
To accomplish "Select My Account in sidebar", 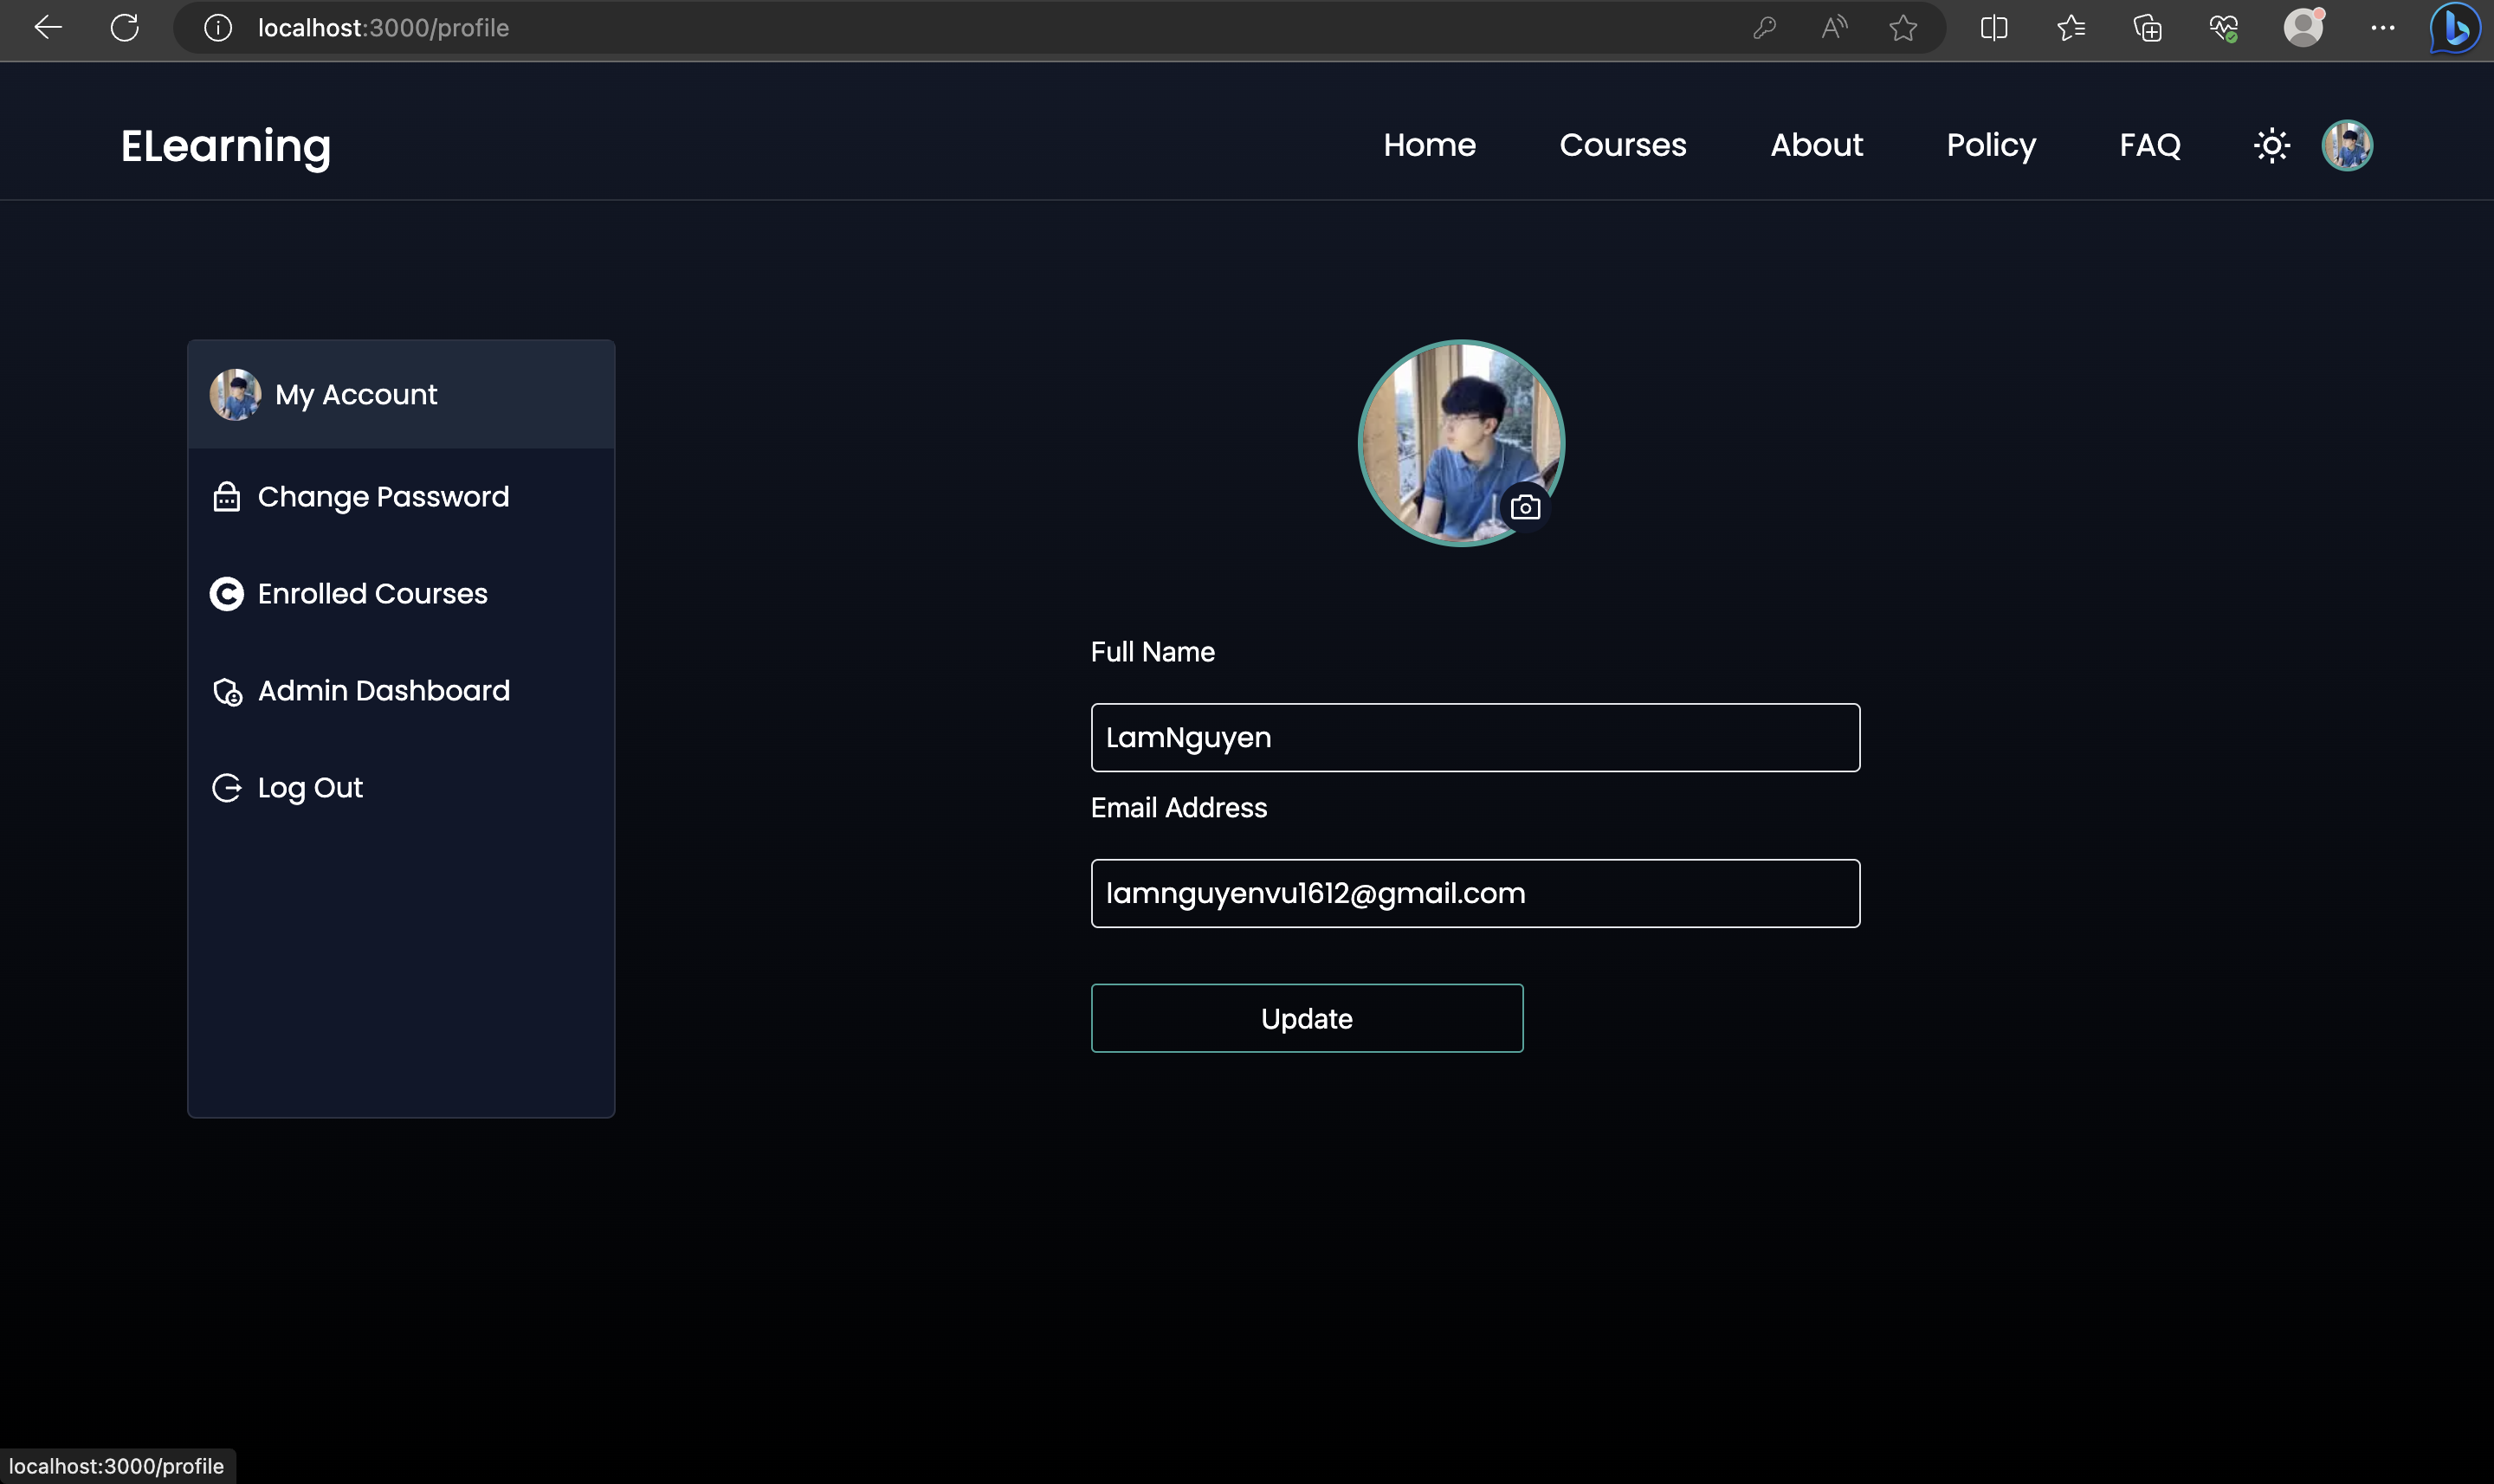I will pyautogui.click(x=355, y=395).
